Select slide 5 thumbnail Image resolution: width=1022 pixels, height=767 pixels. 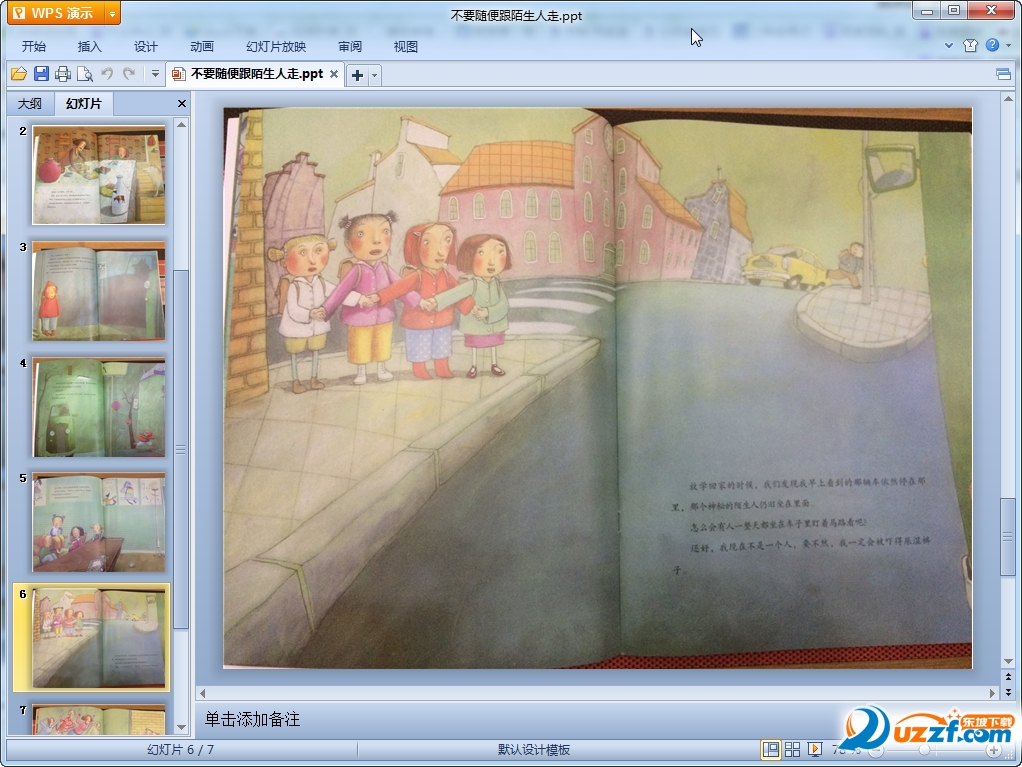[99, 523]
